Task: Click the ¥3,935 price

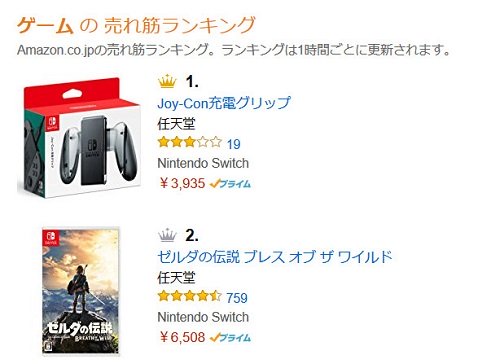Action: 182,183
